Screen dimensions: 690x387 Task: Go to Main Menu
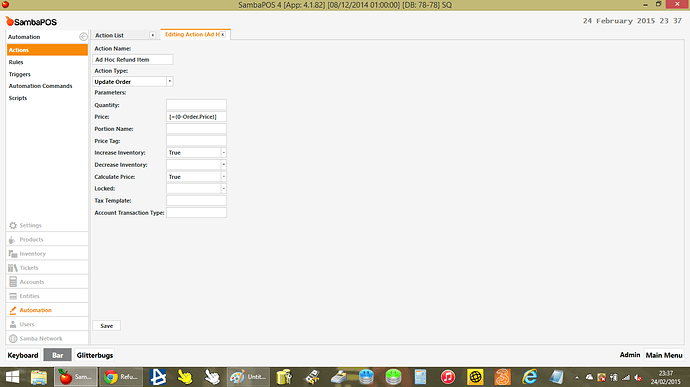click(664, 355)
